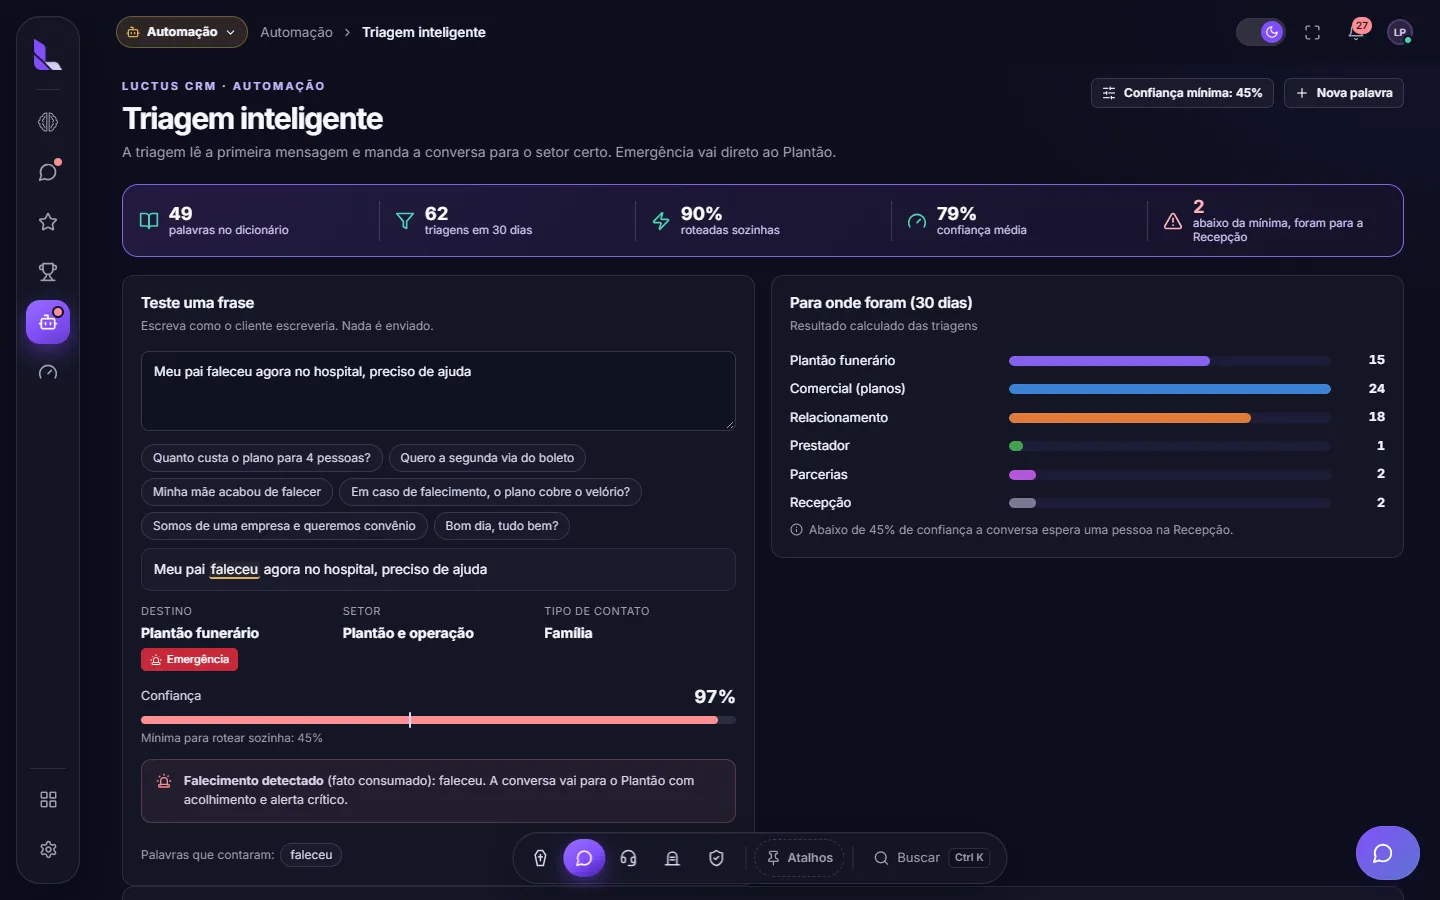
Task: Click the Plantão funerário row label in the chart
Action: (842, 361)
